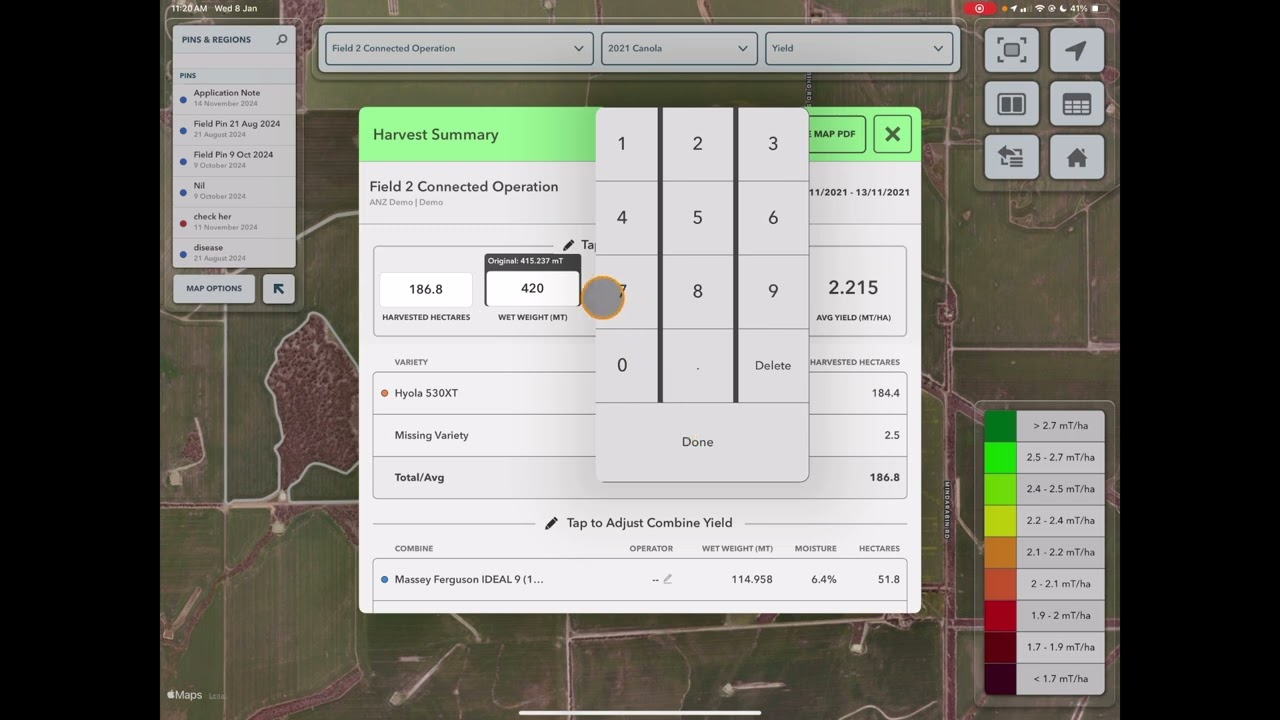Open the Yield layer dropdown
Screen dimensions: 1280x720
coord(858,48)
